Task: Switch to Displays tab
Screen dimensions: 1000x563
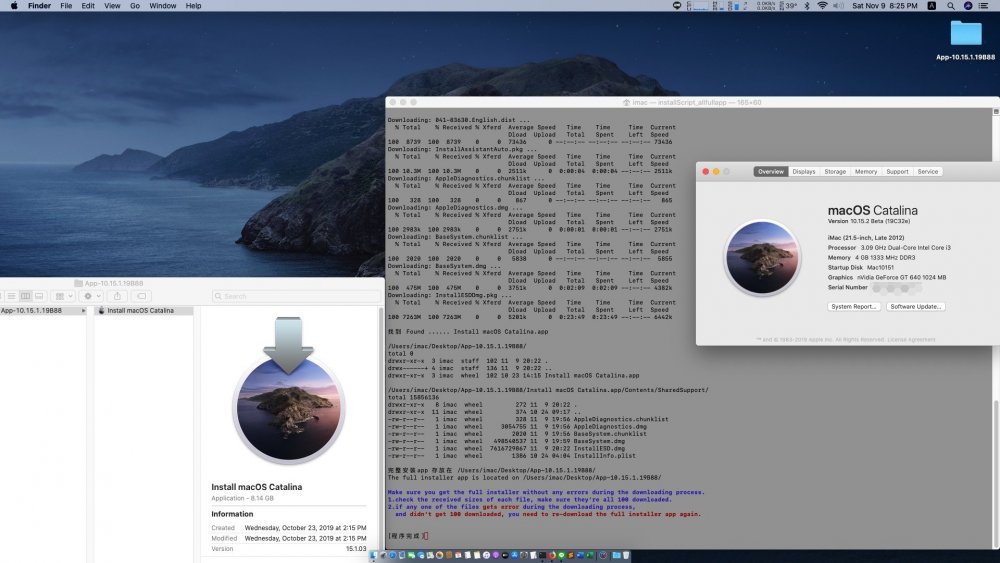Action: pos(804,172)
